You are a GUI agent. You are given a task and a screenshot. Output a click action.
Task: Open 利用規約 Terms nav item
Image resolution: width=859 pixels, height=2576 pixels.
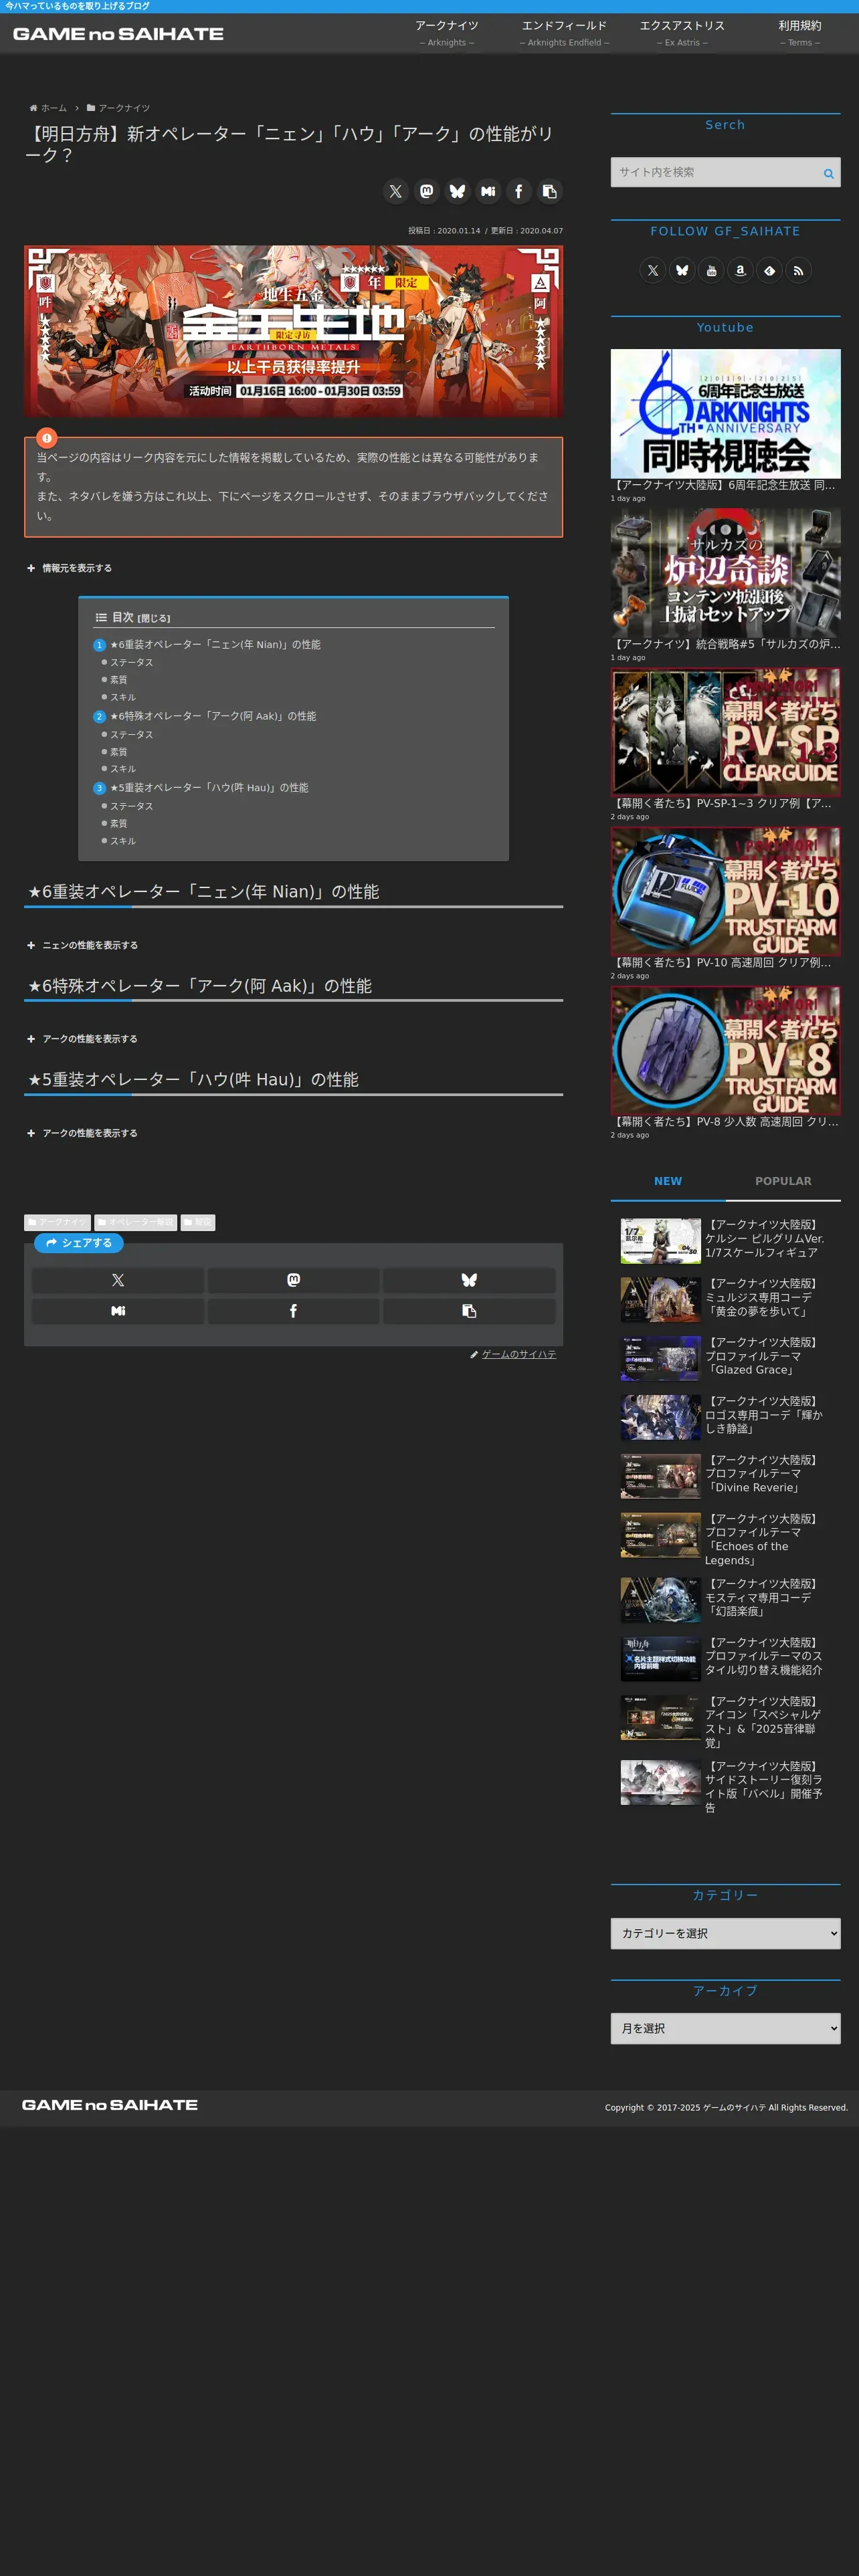coord(799,33)
